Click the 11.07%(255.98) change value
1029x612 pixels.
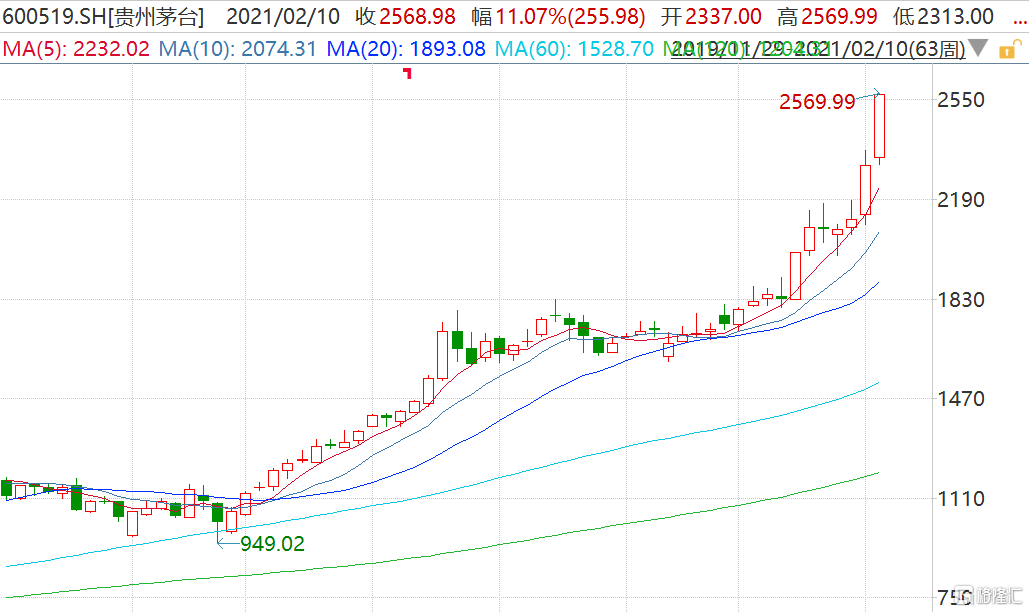pyautogui.click(x=570, y=16)
